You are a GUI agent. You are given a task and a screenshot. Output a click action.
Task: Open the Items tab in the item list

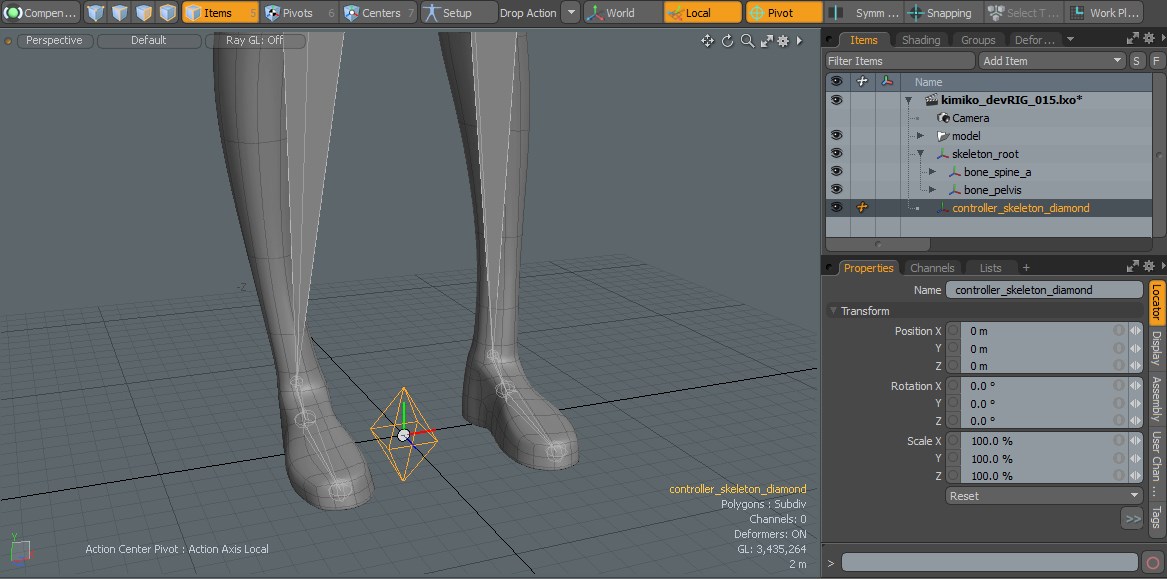click(864, 40)
